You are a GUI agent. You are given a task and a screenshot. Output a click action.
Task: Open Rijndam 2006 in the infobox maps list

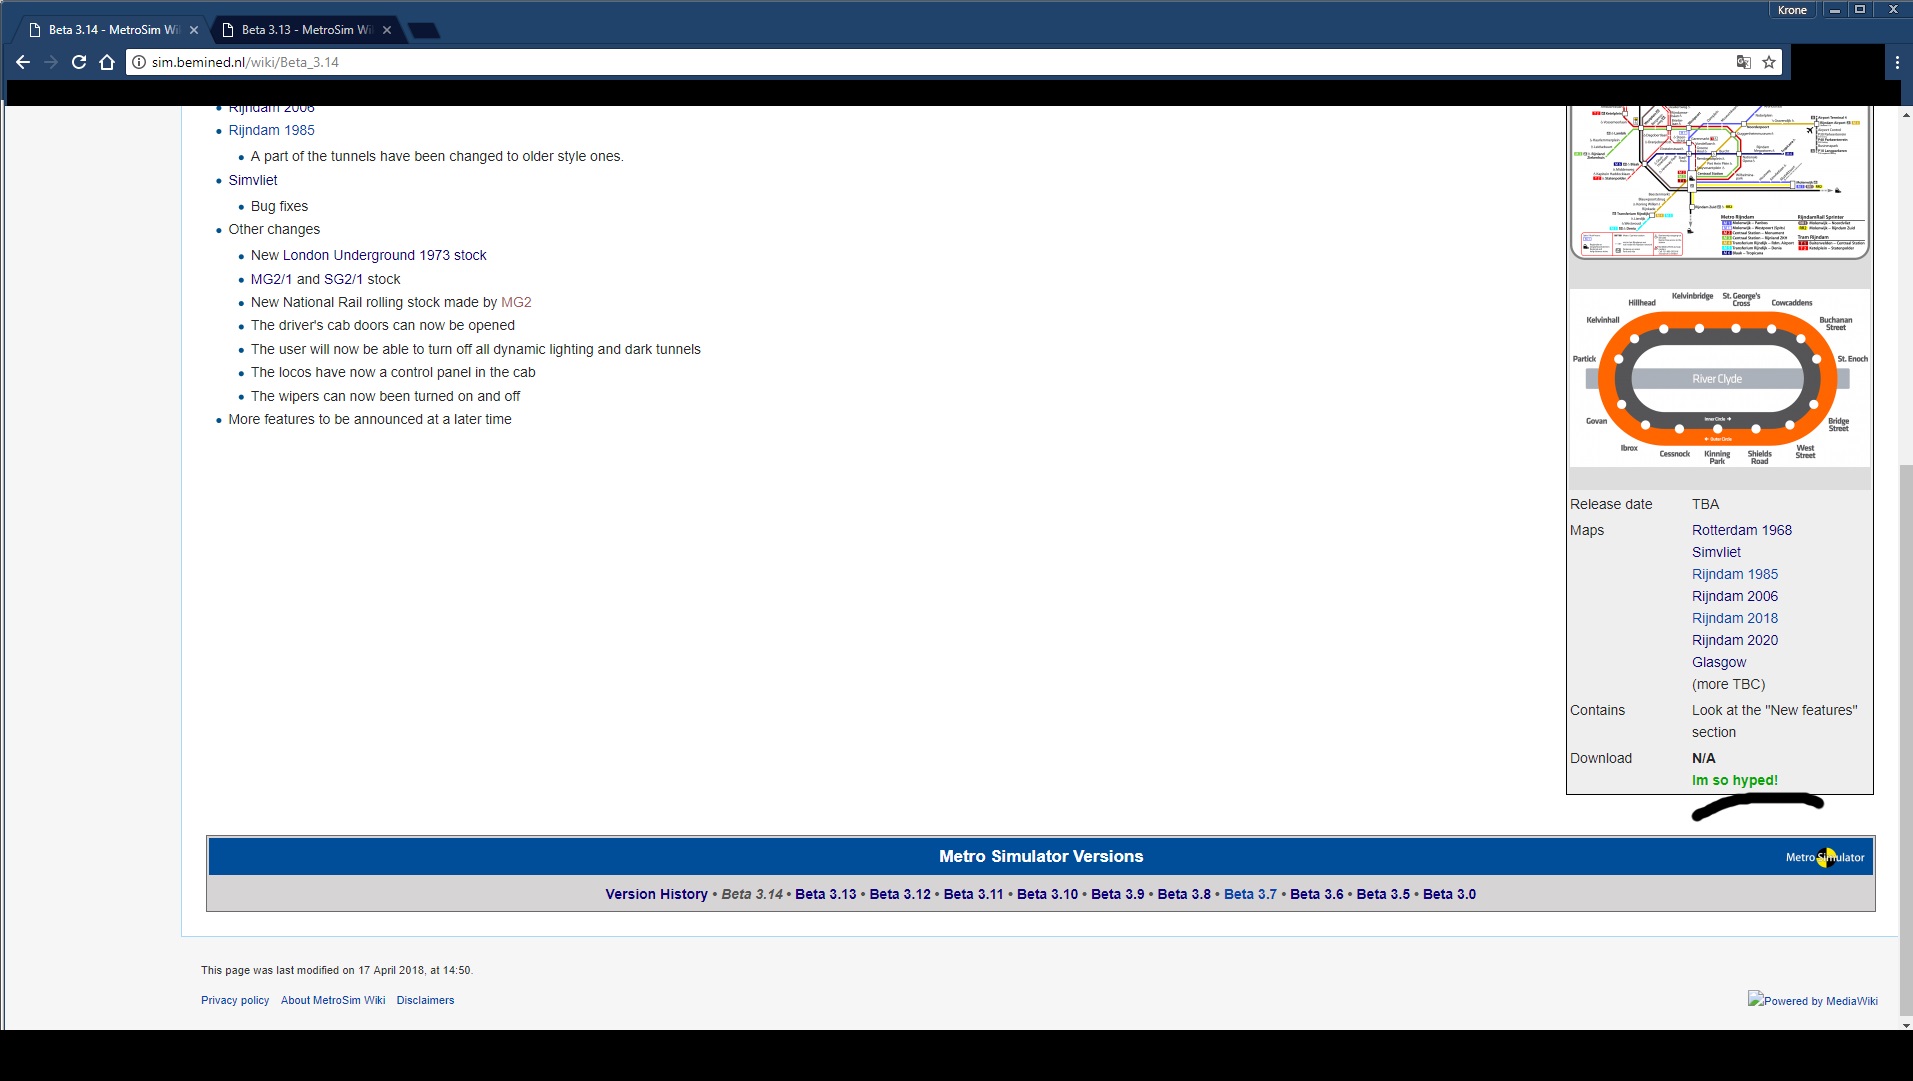[x=1735, y=596]
